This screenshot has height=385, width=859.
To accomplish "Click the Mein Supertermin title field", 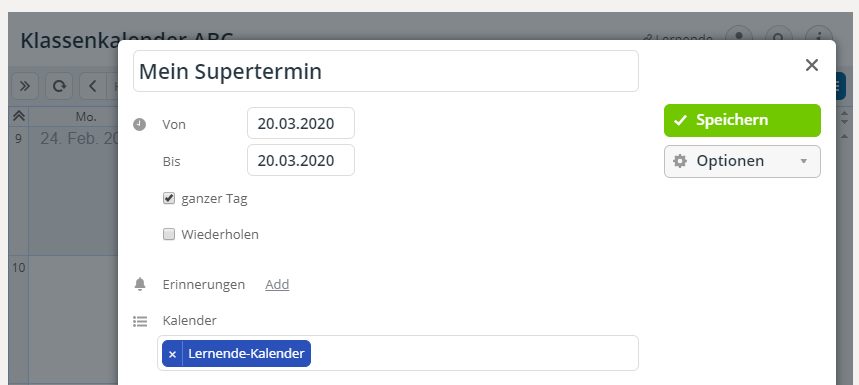I will click(x=386, y=71).
